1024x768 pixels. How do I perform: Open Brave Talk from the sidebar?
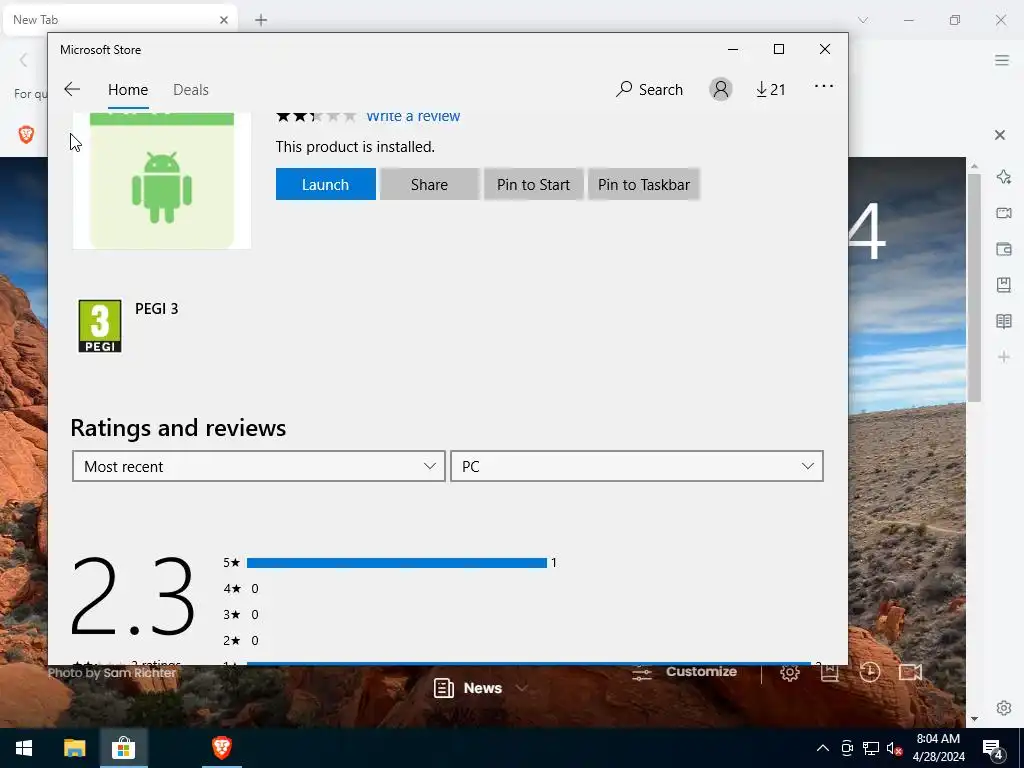pos(1004,213)
